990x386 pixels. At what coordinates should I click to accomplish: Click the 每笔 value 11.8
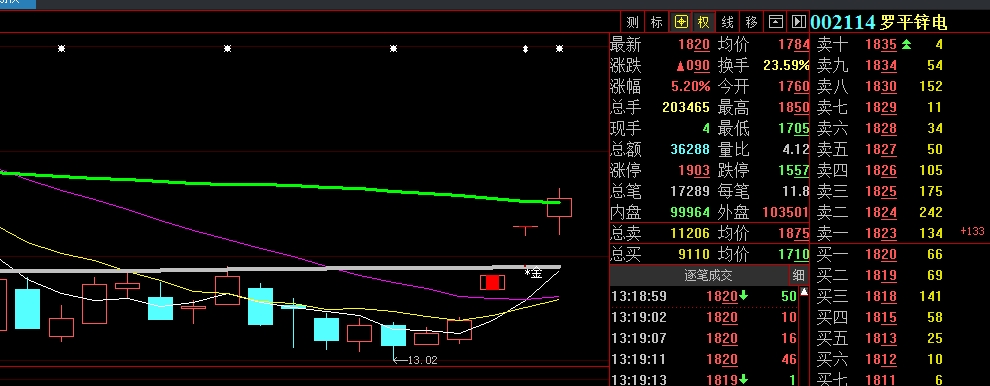tap(796, 191)
